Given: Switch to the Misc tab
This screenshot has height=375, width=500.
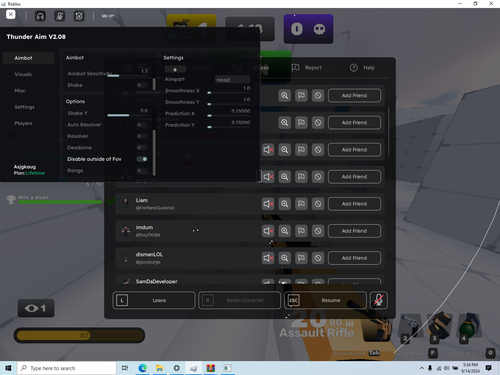Looking at the screenshot, I should point(20,90).
